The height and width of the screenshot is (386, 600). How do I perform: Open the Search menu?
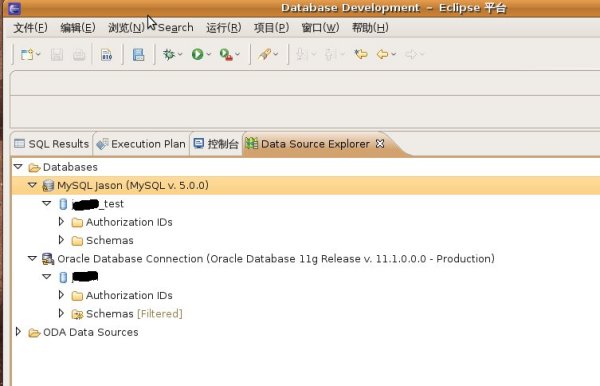pyautogui.click(x=176, y=28)
